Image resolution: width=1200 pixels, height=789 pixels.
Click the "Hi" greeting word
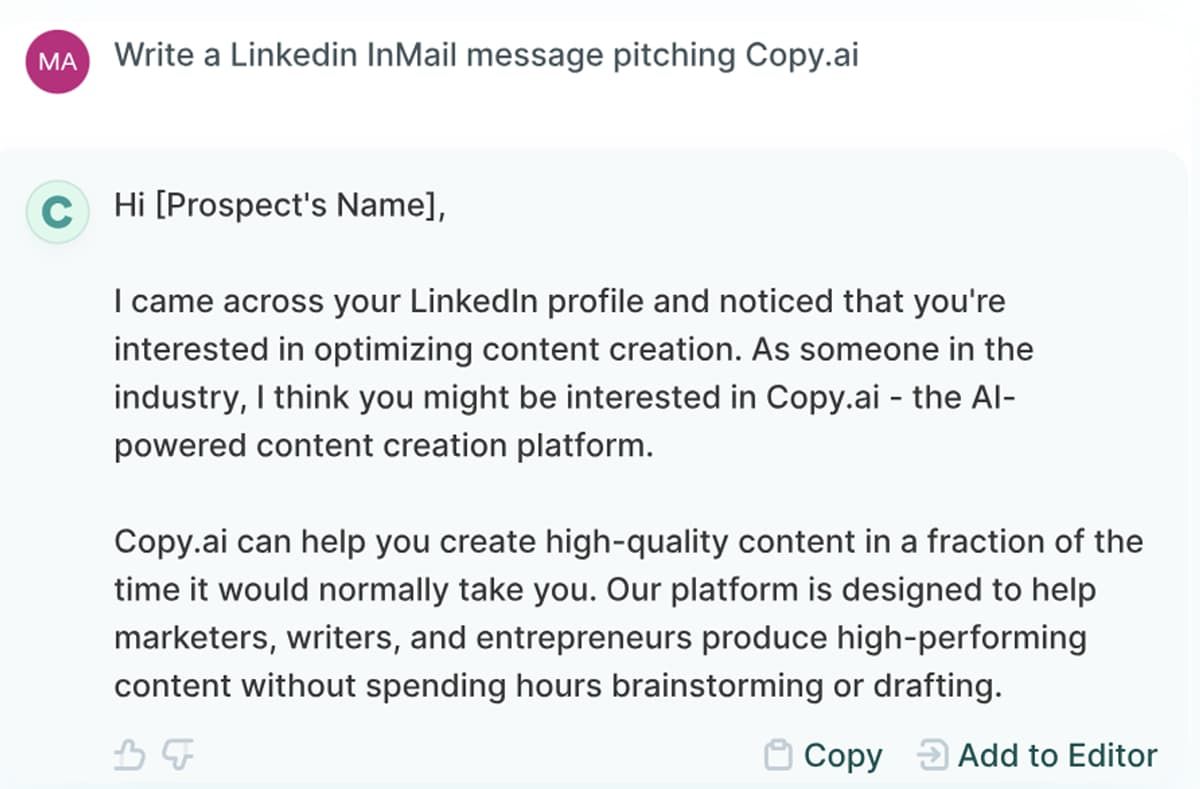click(x=130, y=205)
